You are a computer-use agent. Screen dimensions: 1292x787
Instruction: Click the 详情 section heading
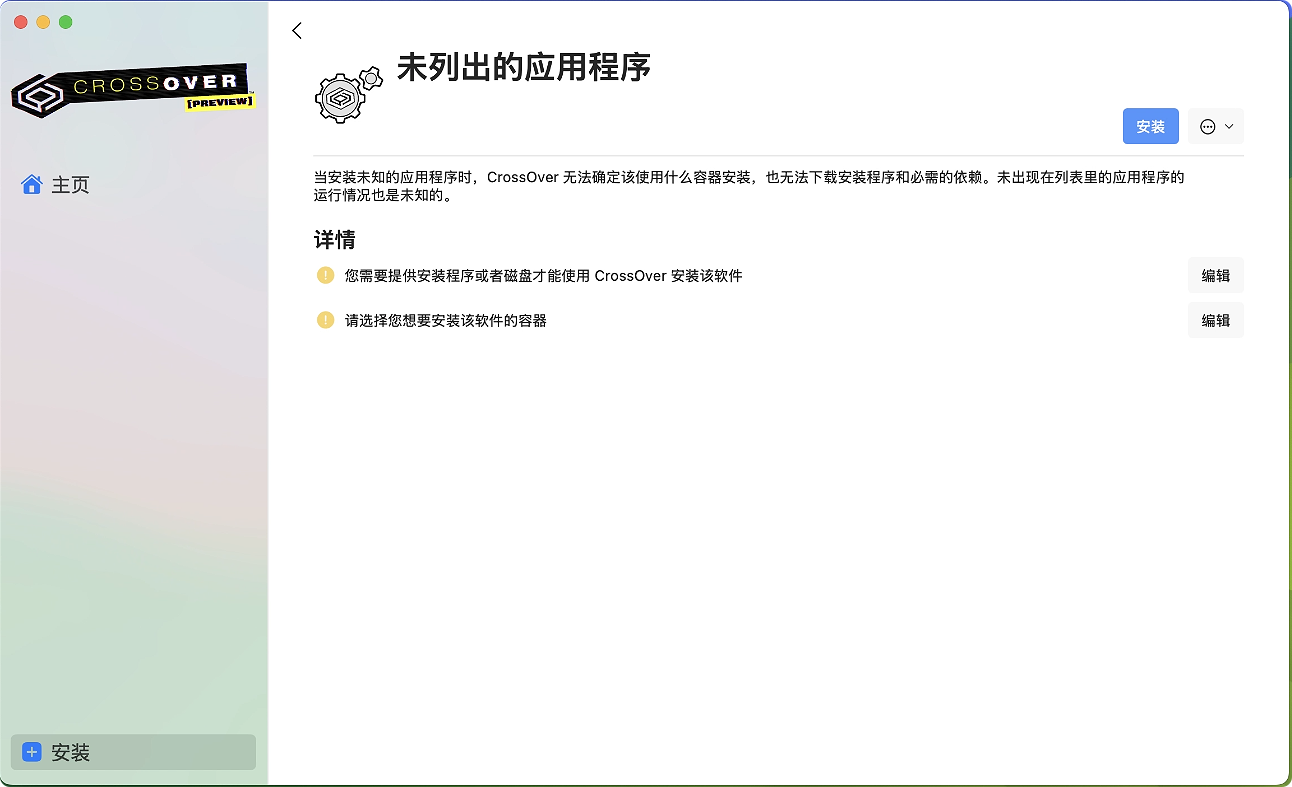tap(334, 240)
